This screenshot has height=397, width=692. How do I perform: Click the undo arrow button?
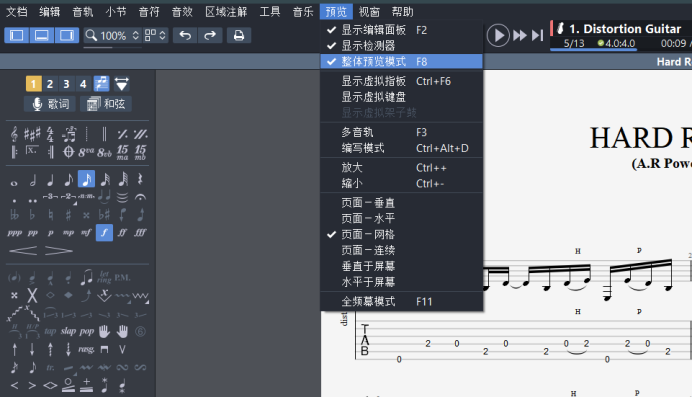click(185, 35)
